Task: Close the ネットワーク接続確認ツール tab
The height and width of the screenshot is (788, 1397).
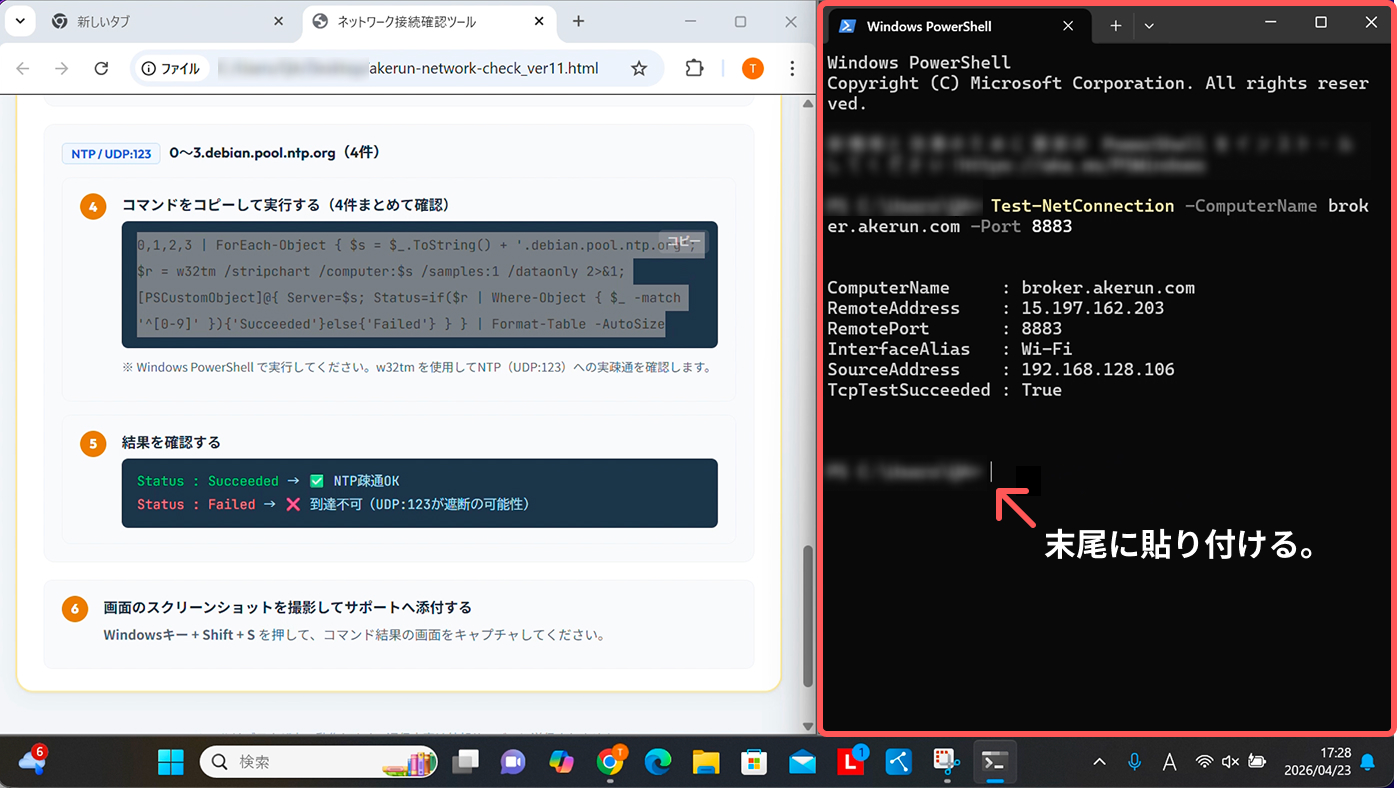Action: [x=539, y=21]
